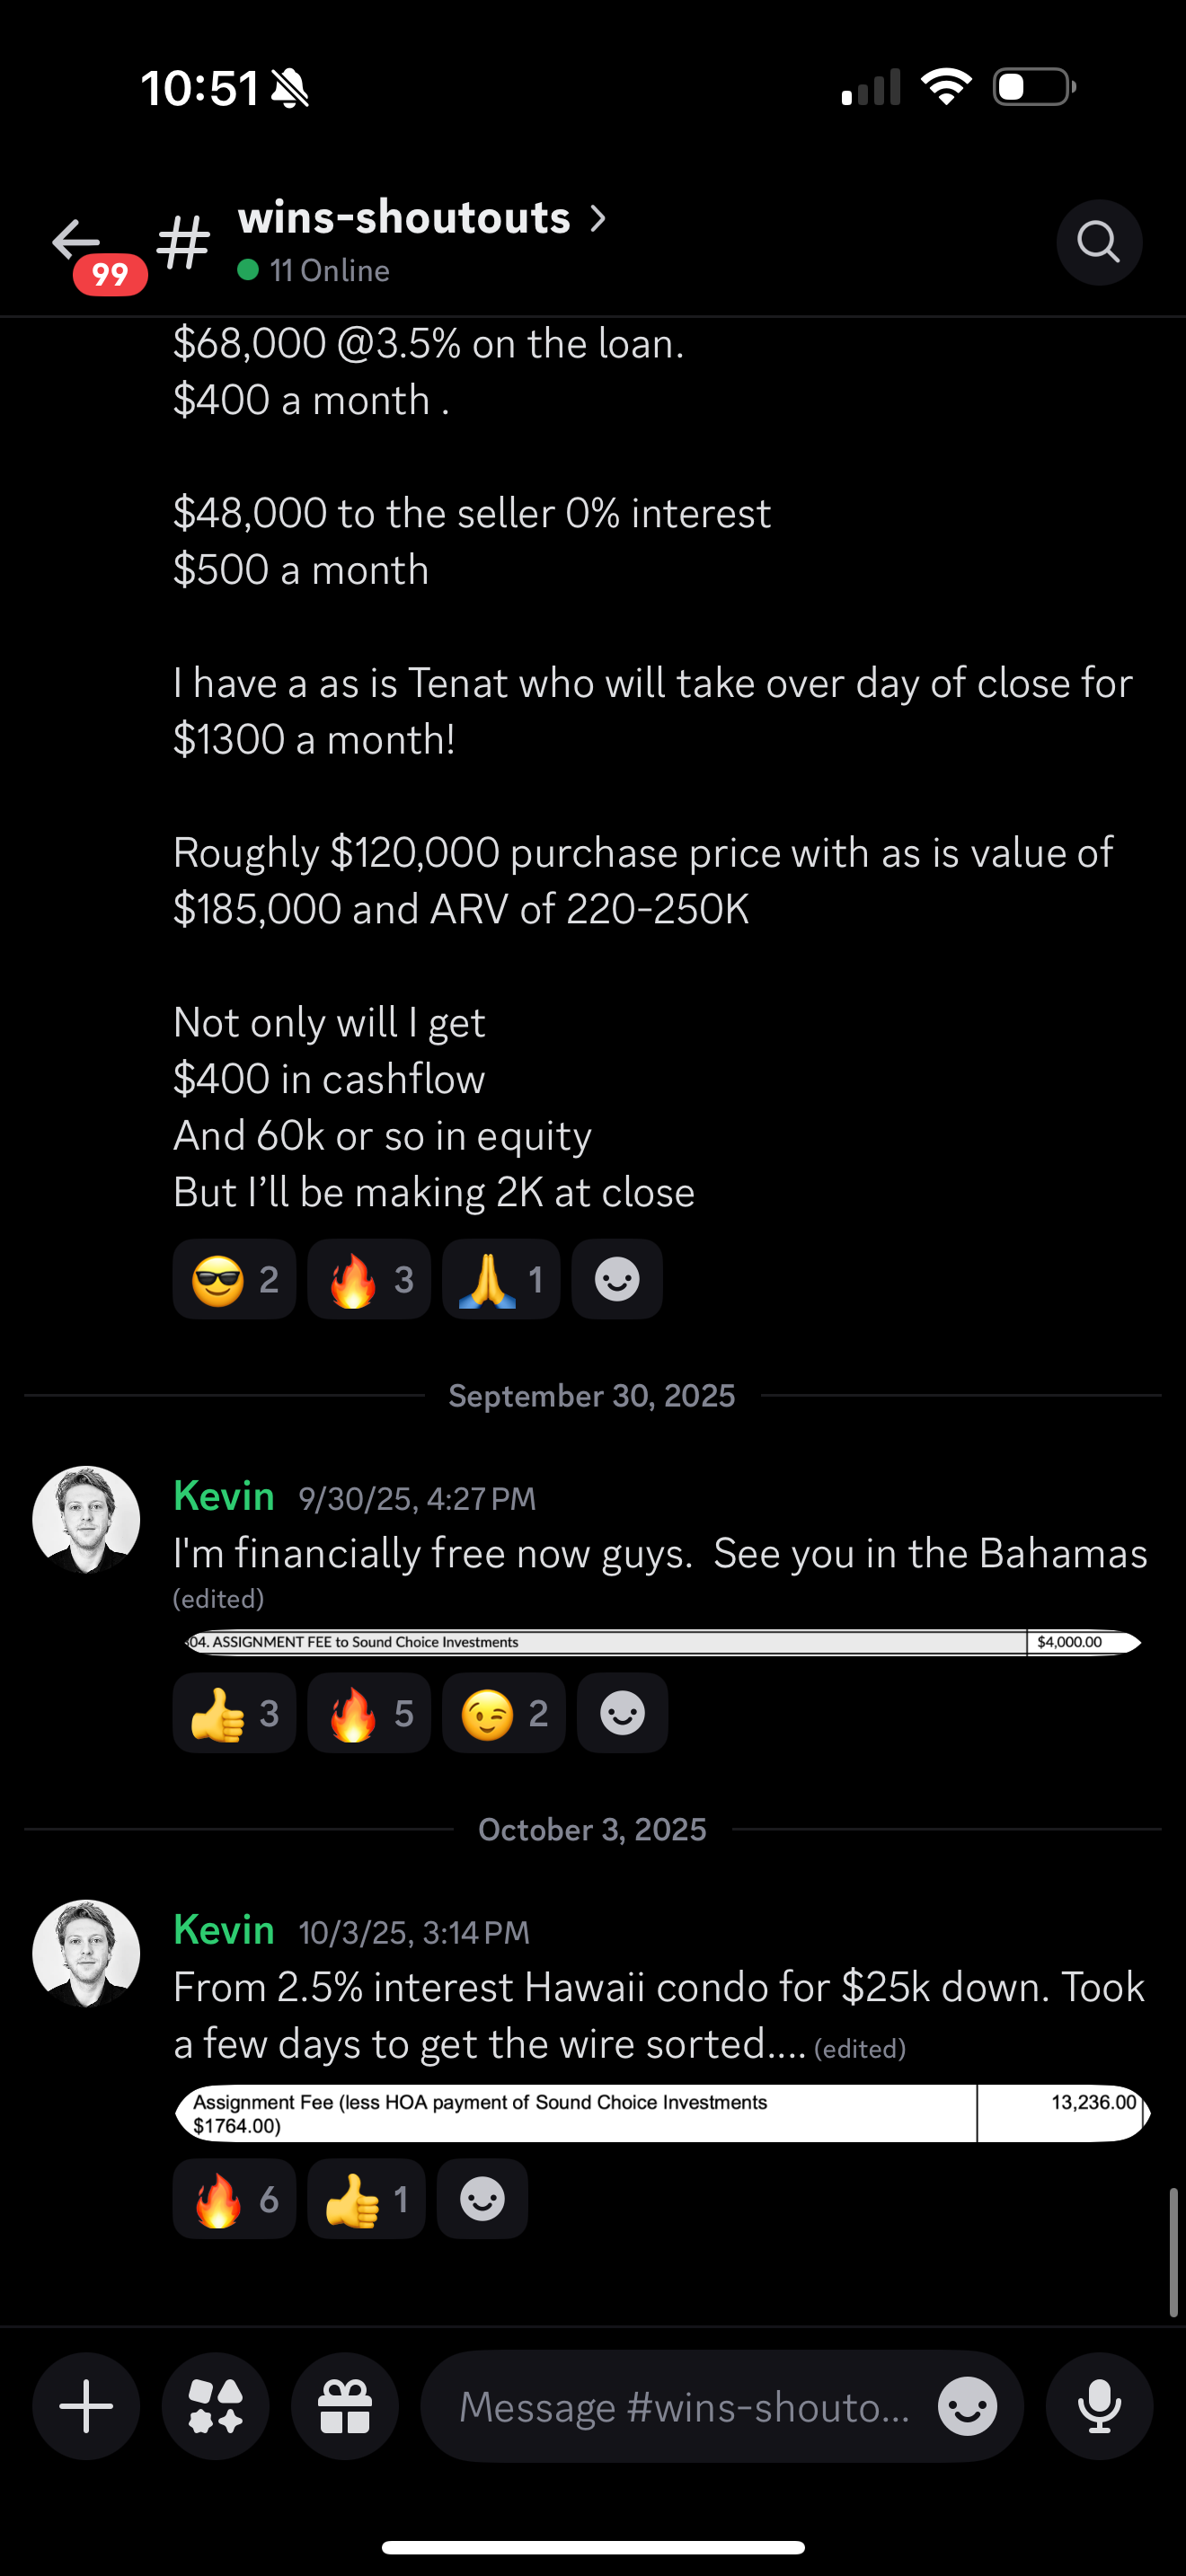Viewport: 1186px width, 2576px height.
Task: Open the emoji picker in the message bar
Action: tap(966, 2406)
